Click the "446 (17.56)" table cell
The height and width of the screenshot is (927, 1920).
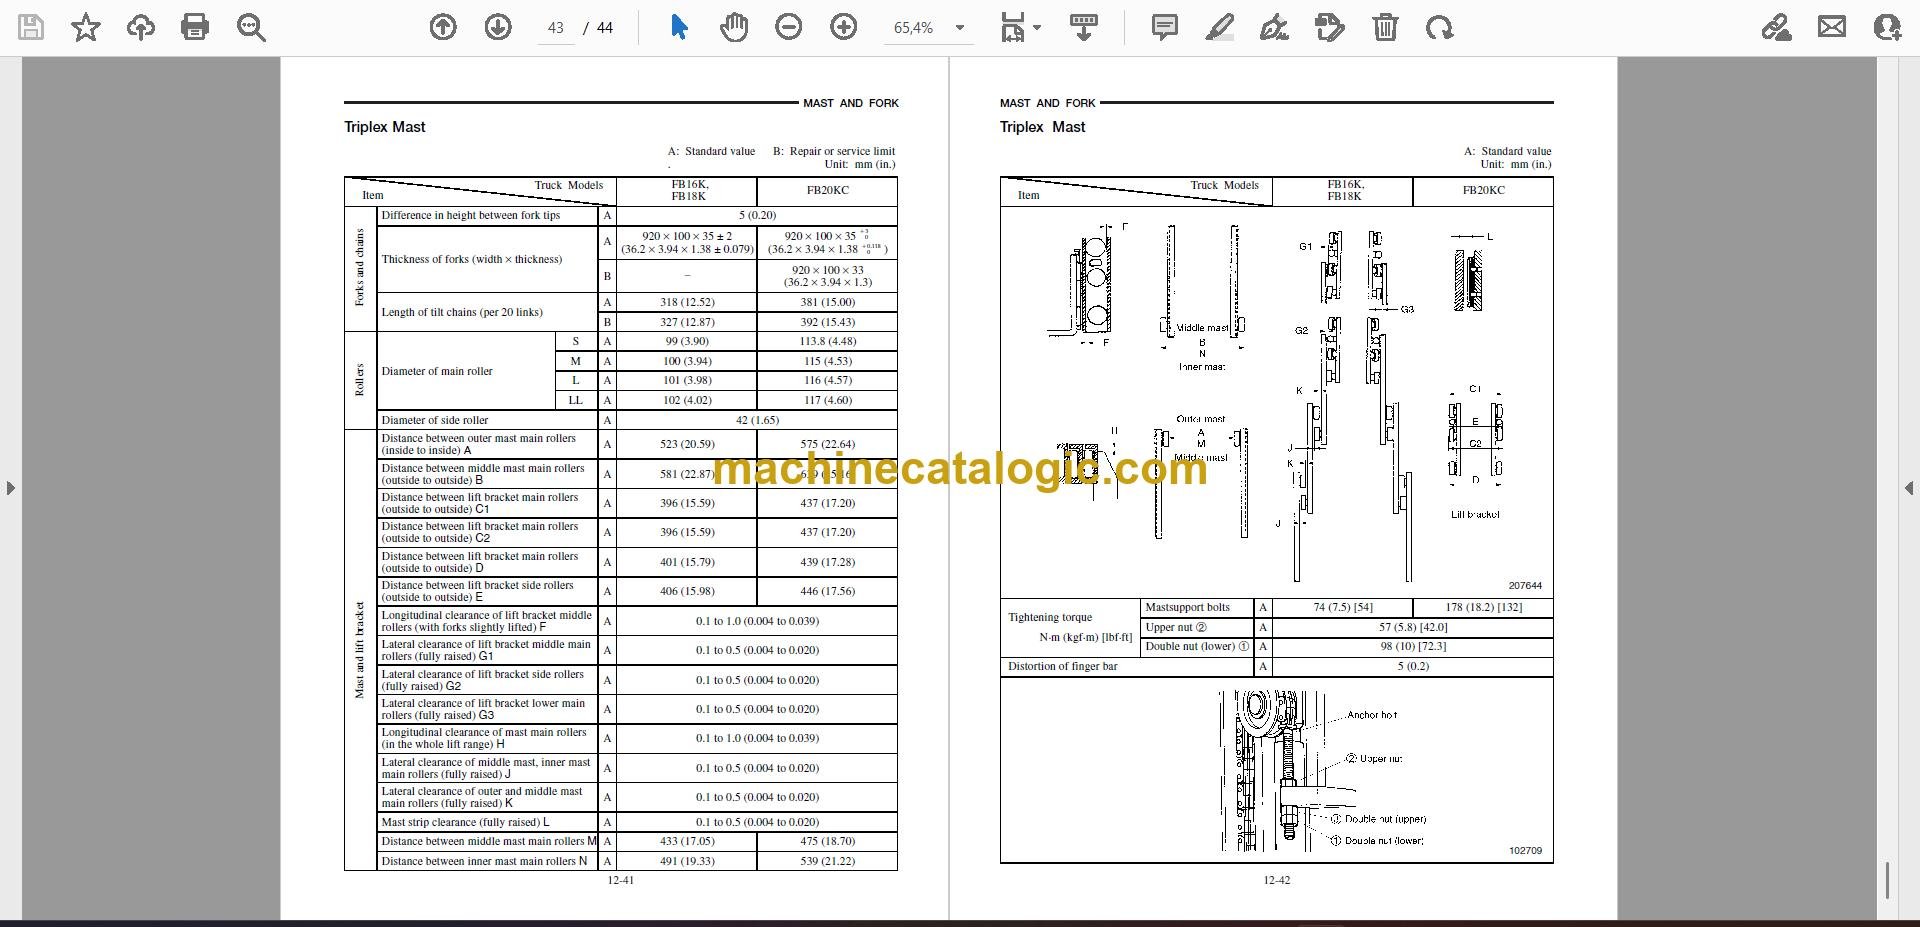(x=827, y=591)
